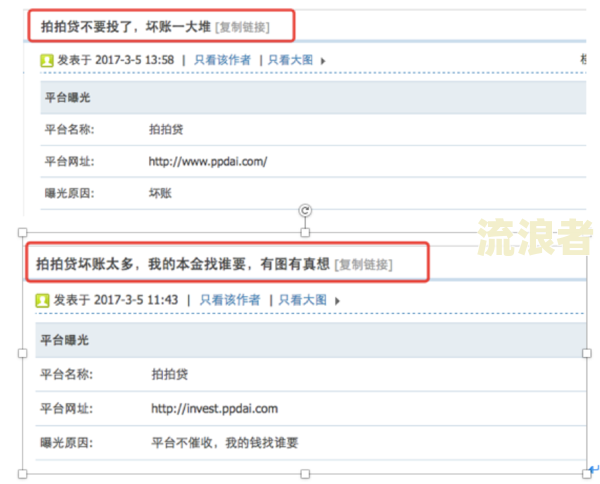
Task: Expand arrow after 只看大图 in 13:58 post
Action: pyautogui.click(x=323, y=61)
